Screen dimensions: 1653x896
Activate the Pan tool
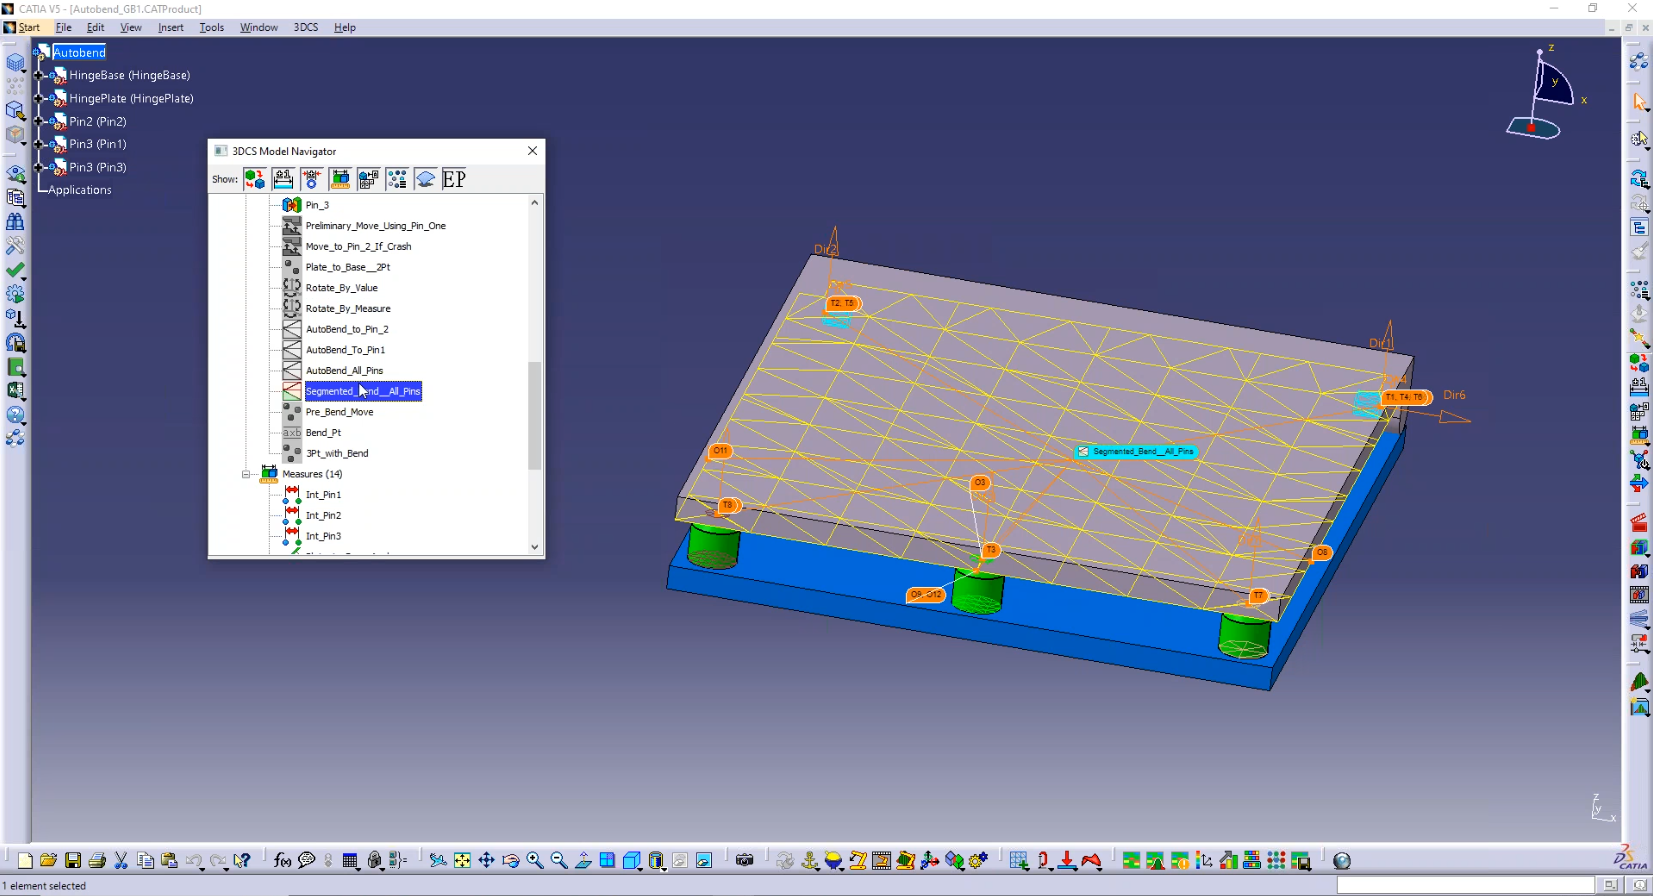point(486,860)
